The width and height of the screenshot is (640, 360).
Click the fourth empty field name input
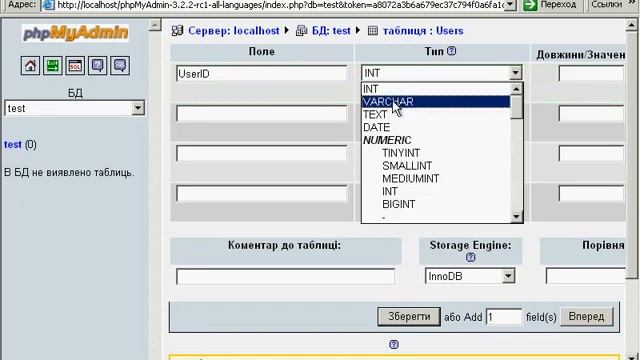pos(262,193)
